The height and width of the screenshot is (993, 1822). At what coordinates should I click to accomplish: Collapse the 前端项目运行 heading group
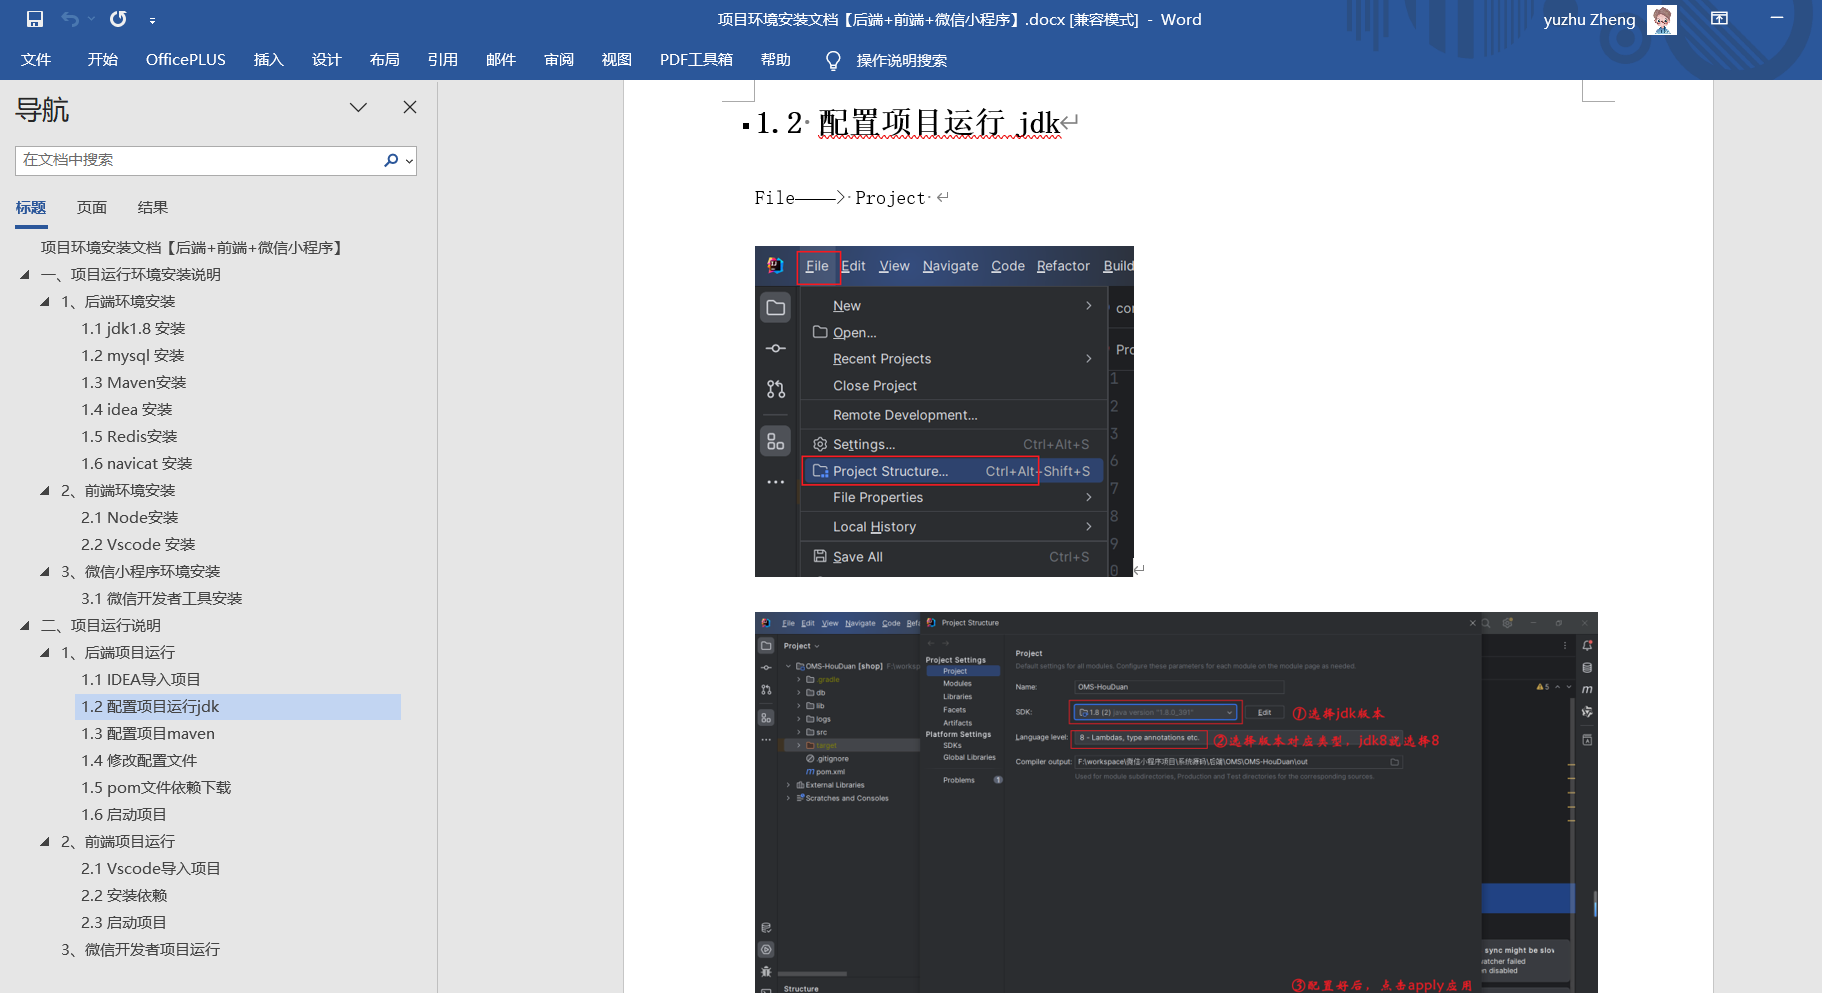pos(45,841)
